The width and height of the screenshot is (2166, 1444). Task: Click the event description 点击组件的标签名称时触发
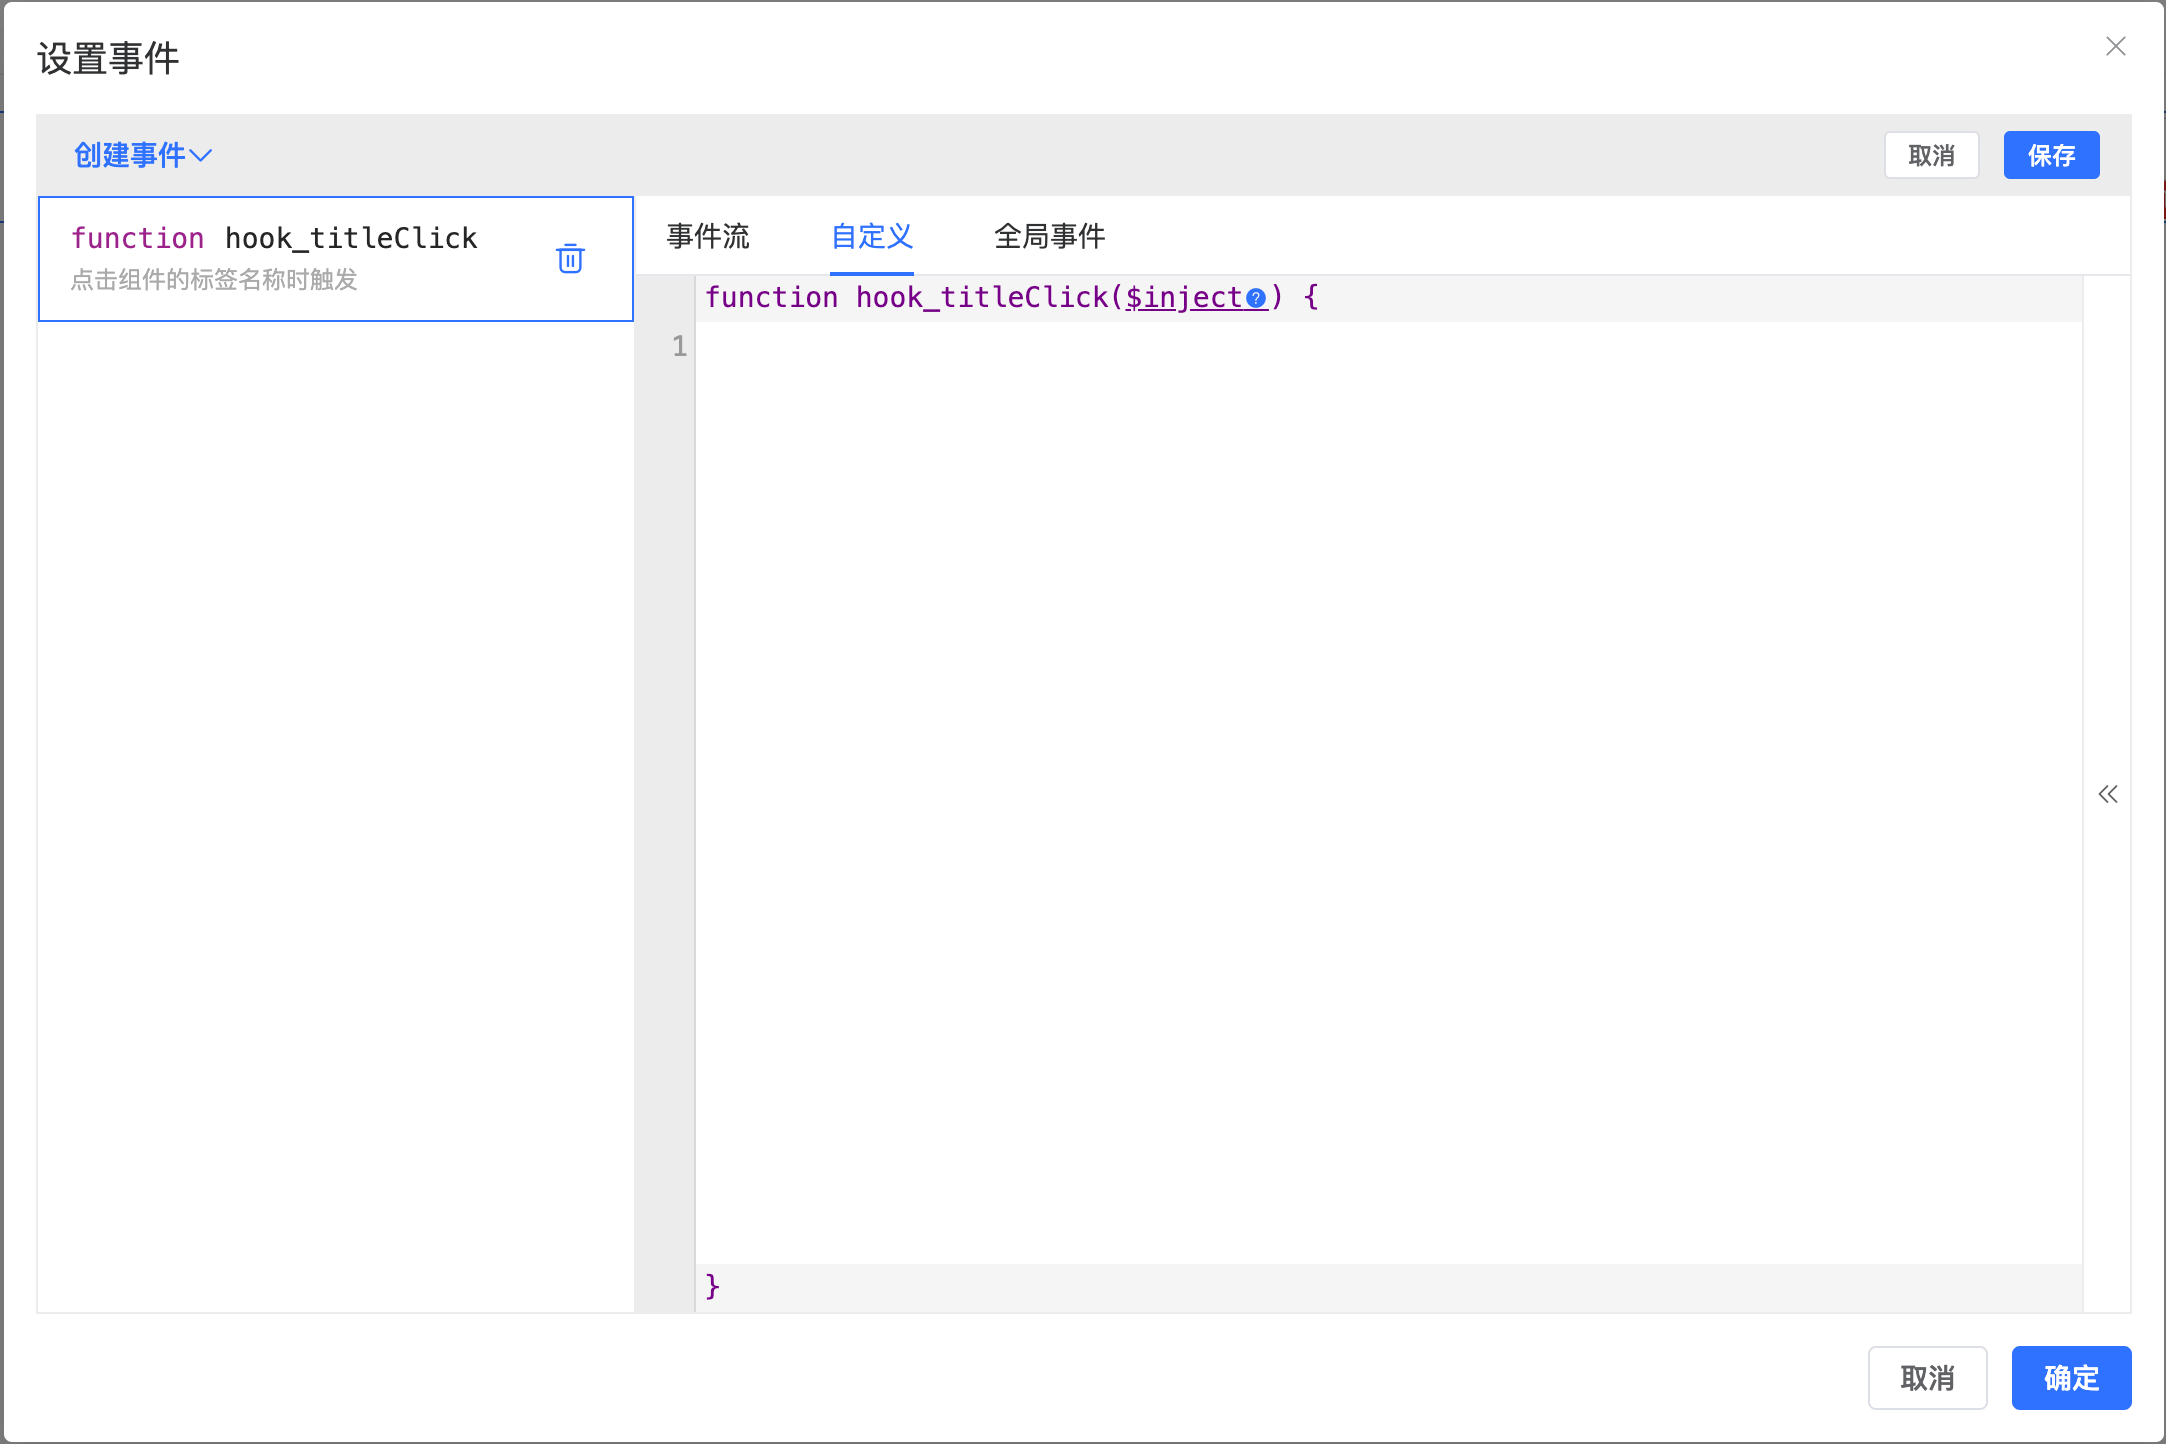pyautogui.click(x=214, y=280)
